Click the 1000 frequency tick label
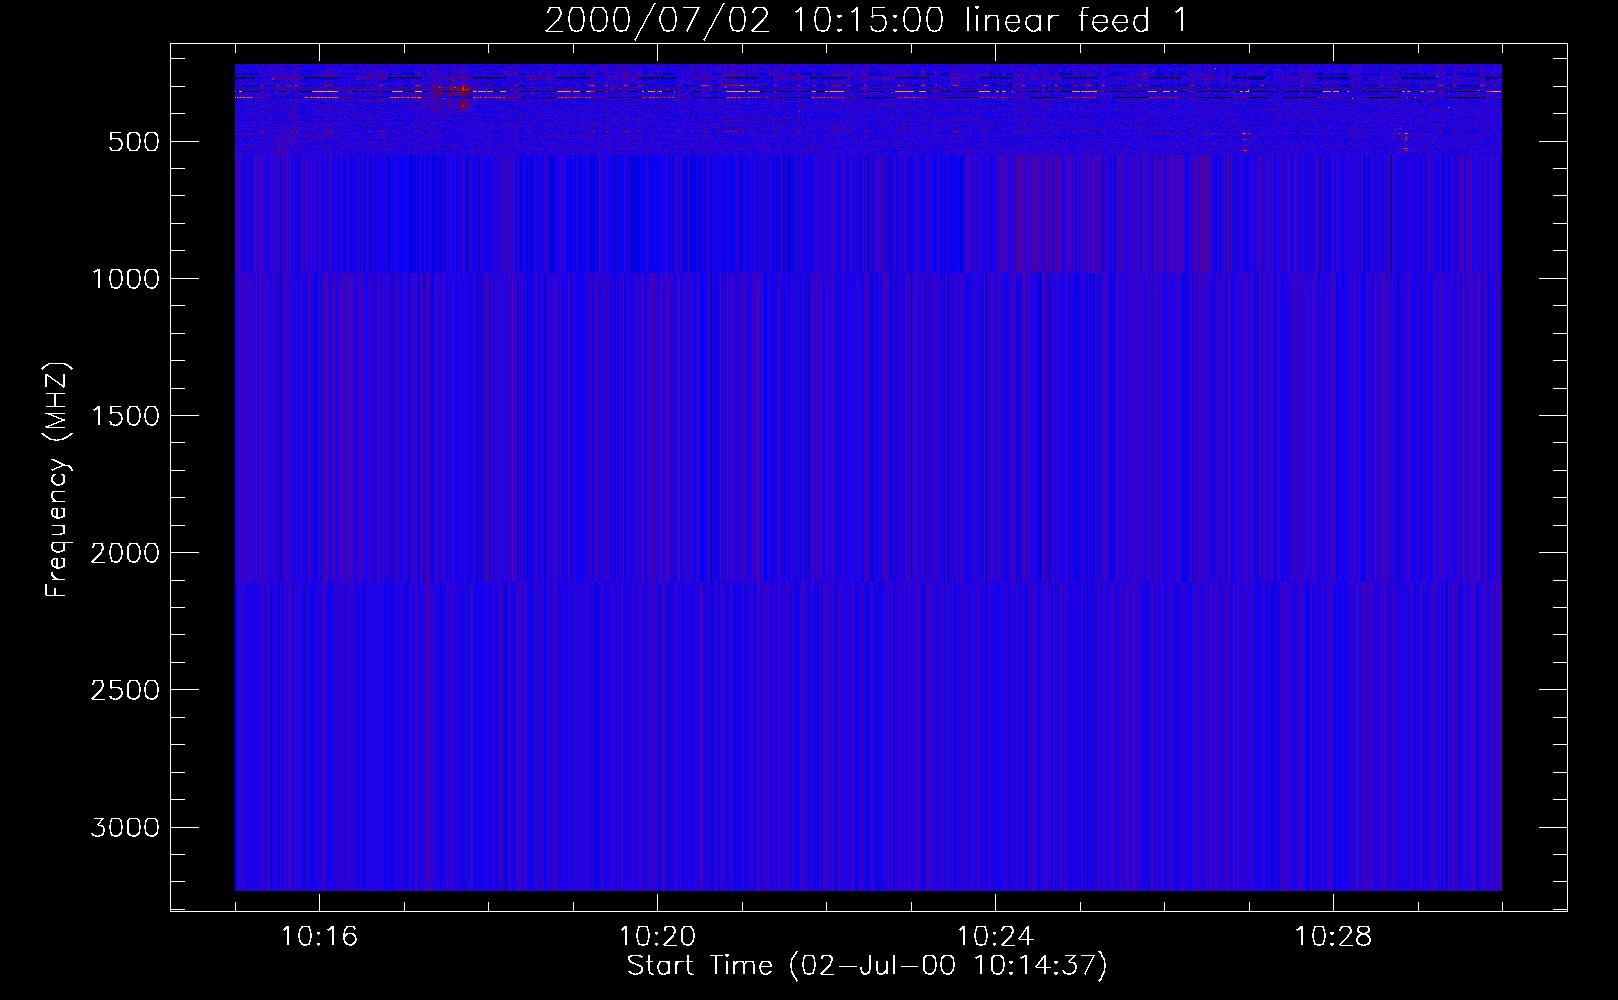1618x1000 pixels. 125,279
